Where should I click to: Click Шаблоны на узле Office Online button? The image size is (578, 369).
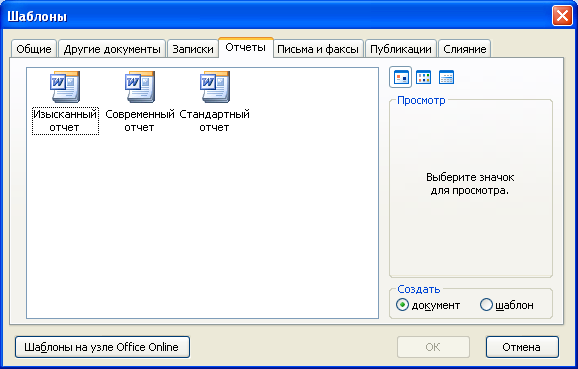tap(102, 347)
